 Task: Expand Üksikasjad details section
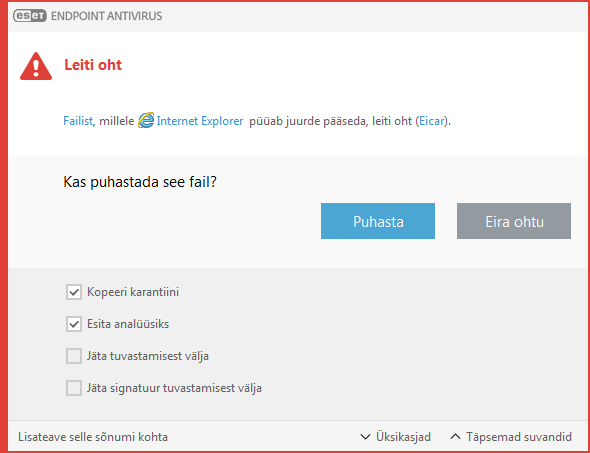[395, 437]
